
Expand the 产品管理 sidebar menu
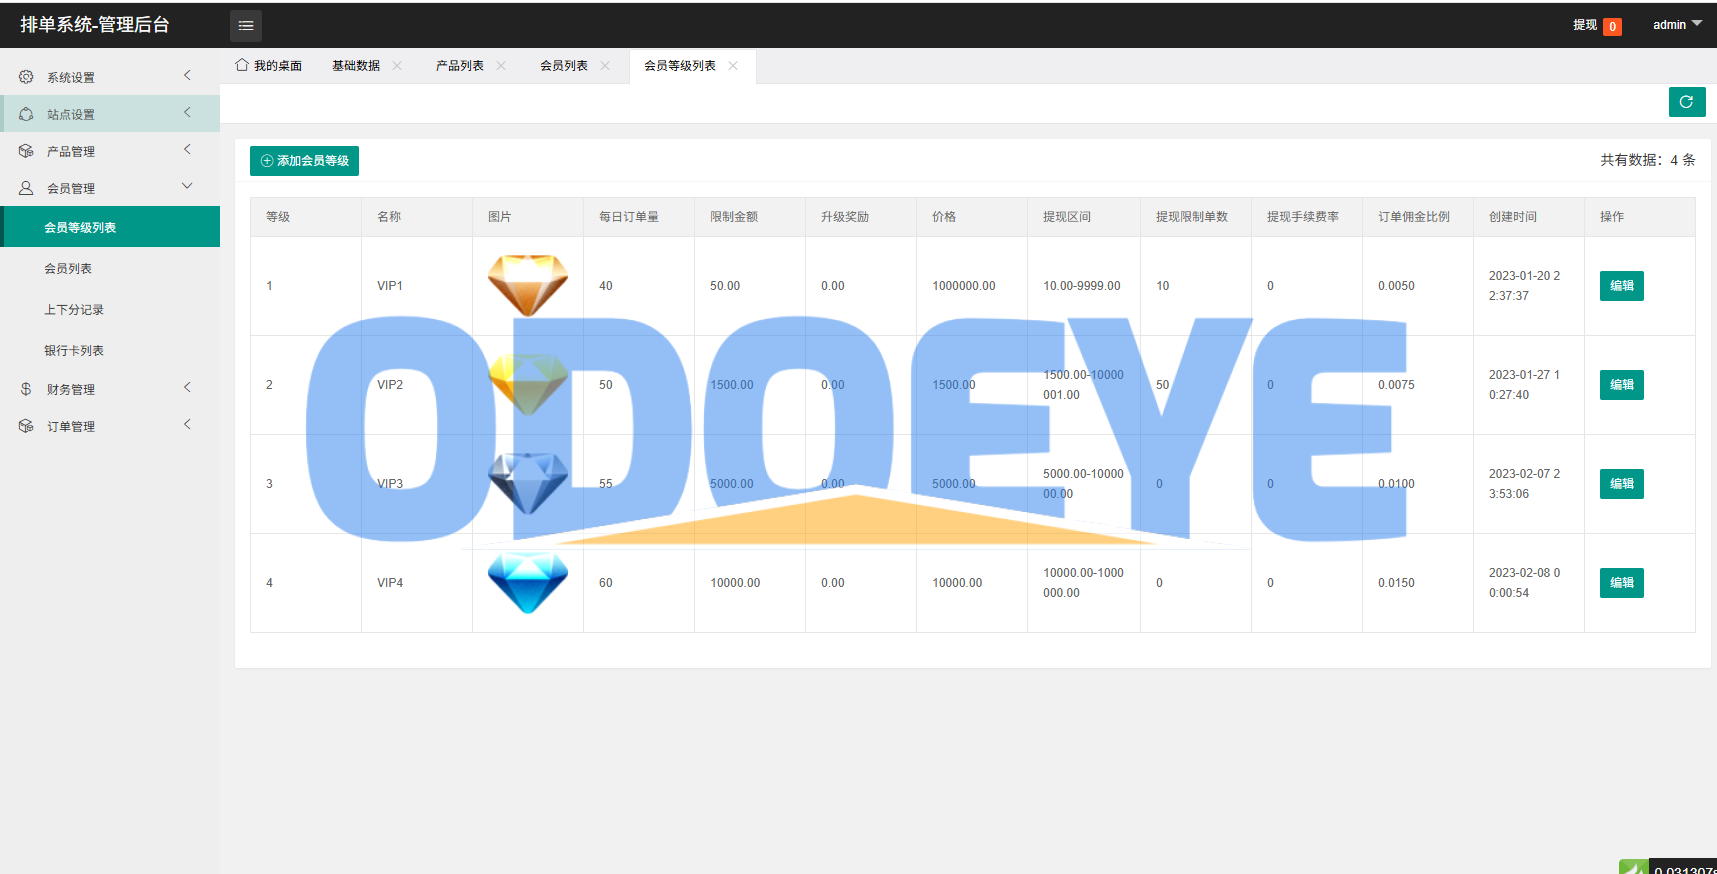pos(110,151)
